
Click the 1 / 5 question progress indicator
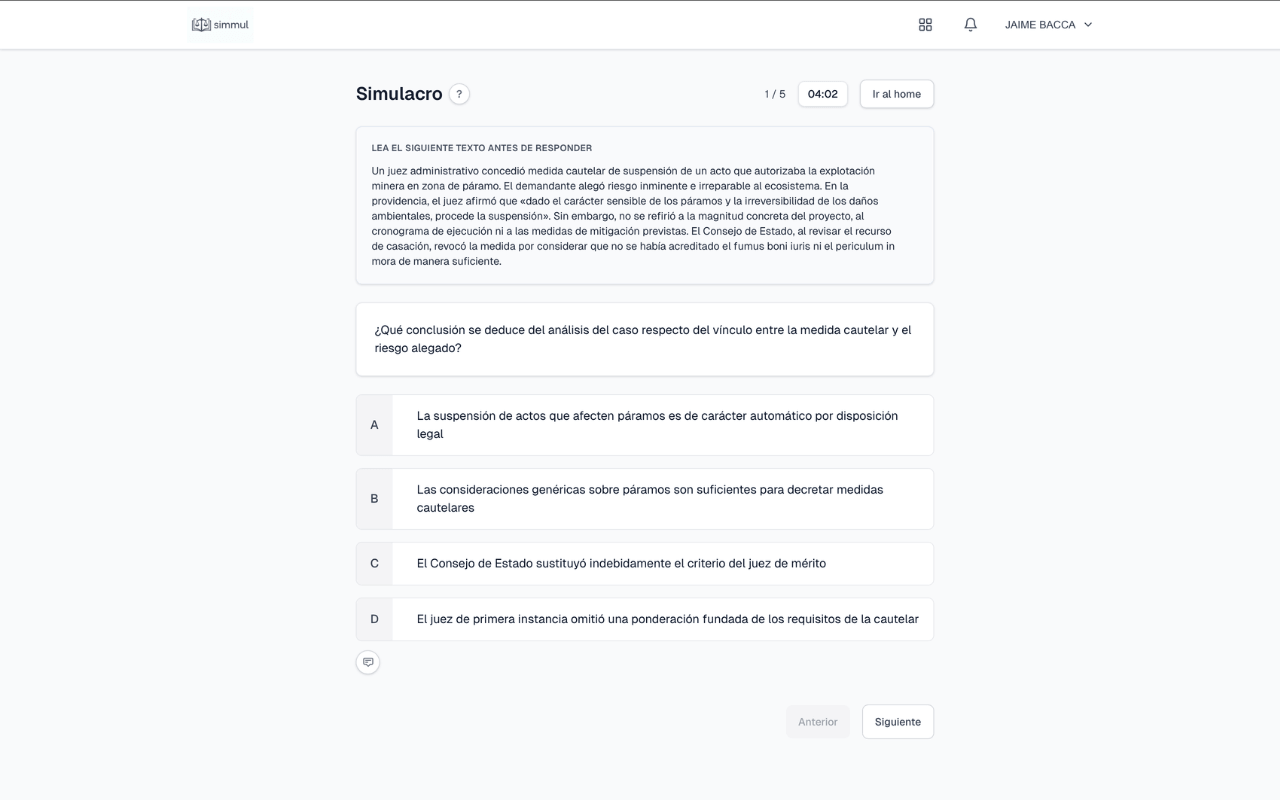coord(775,94)
